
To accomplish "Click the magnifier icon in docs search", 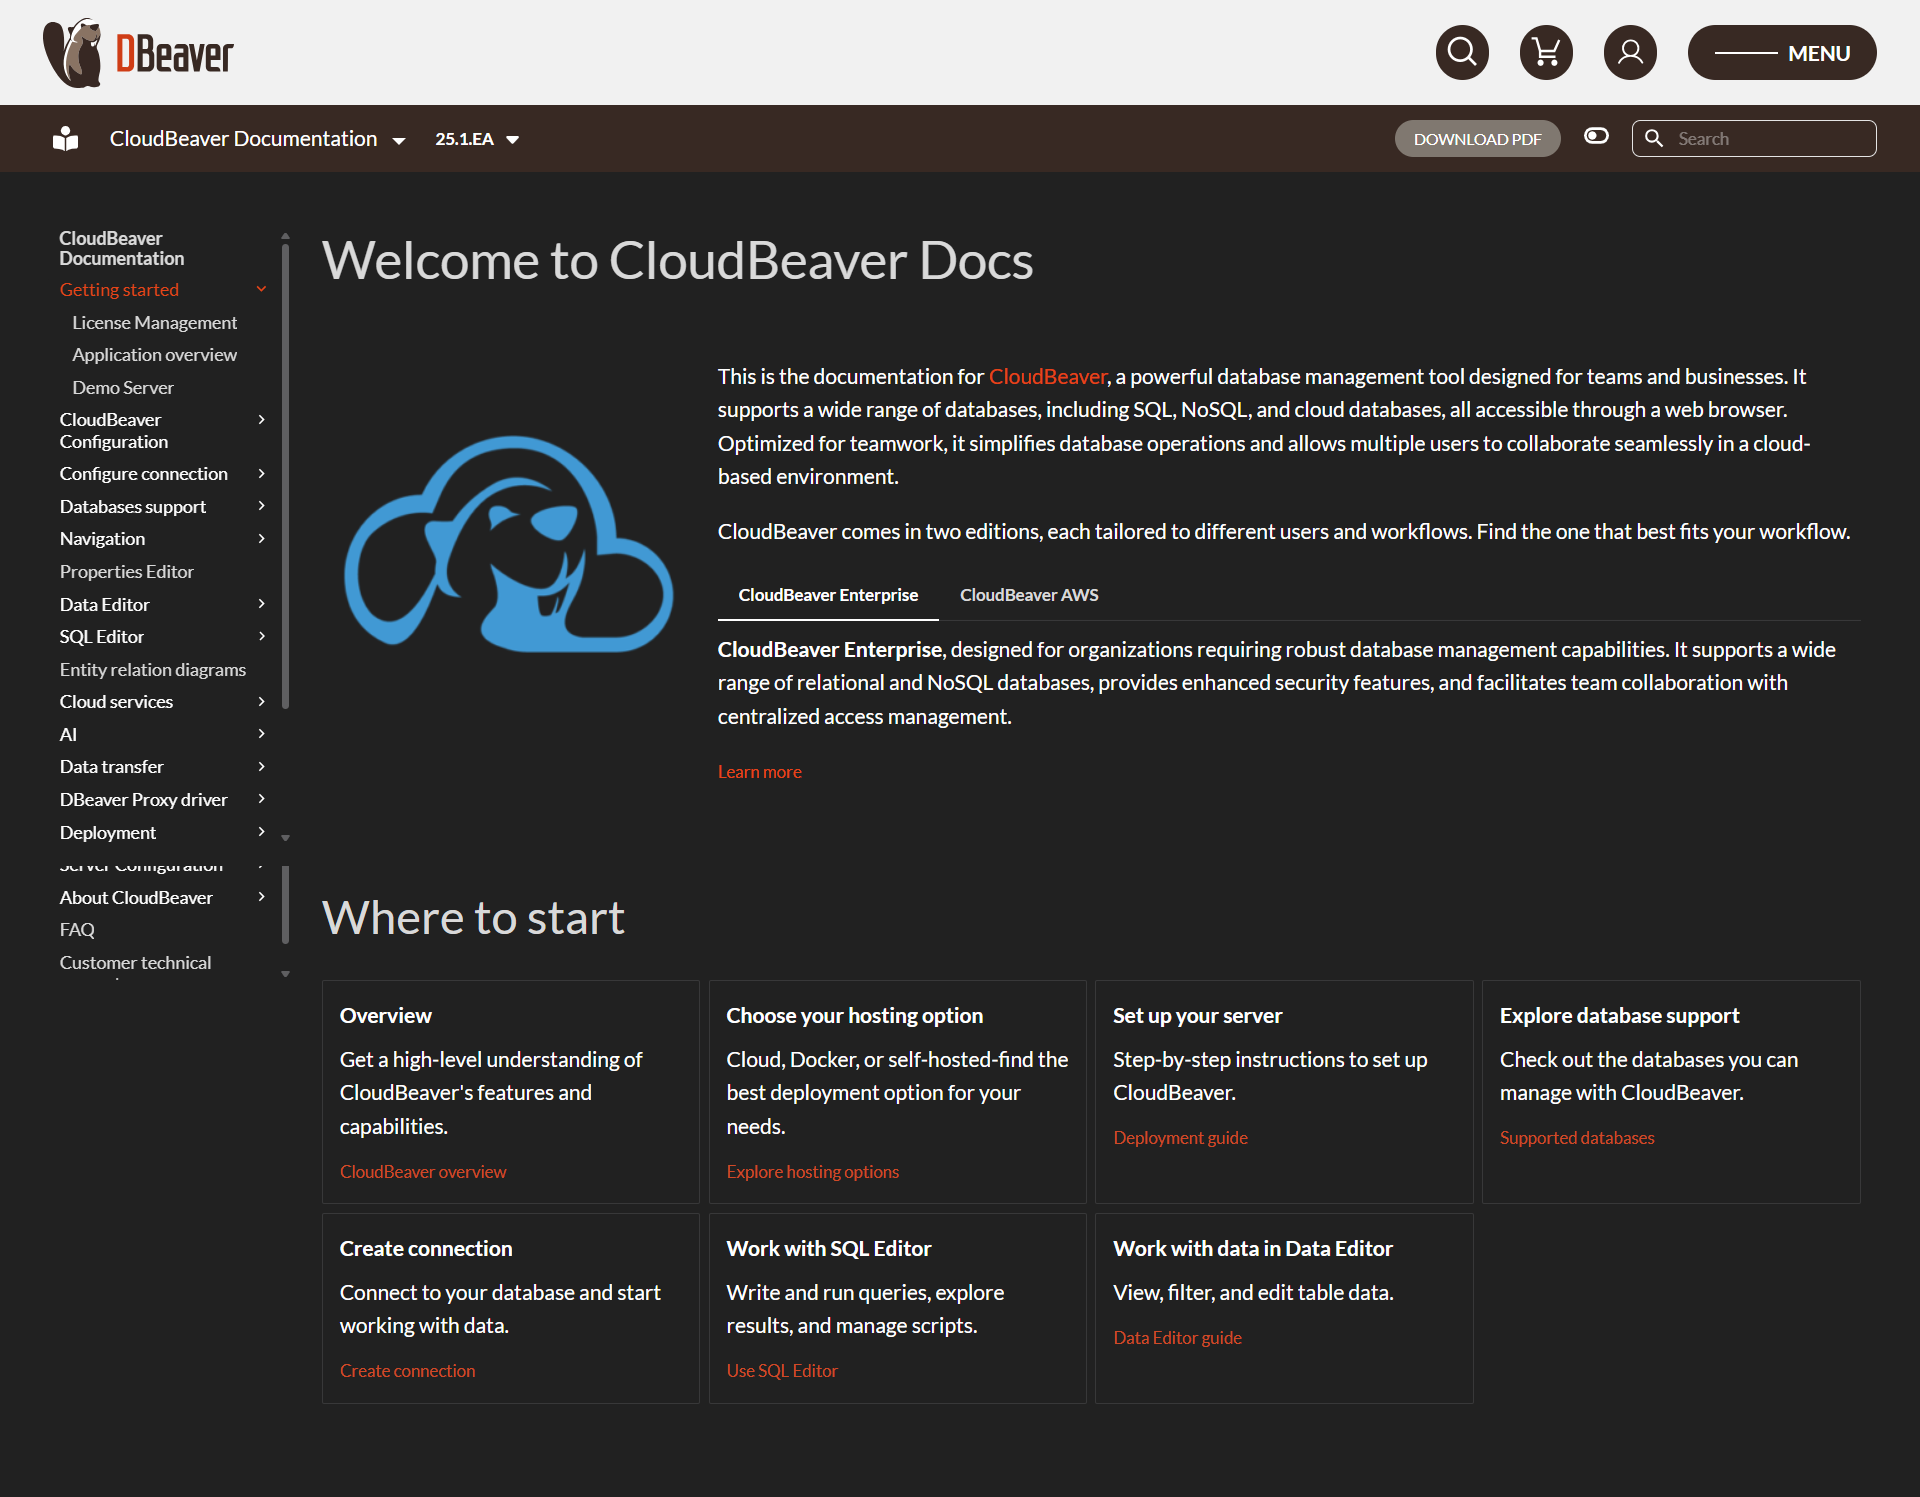I will [x=1655, y=139].
